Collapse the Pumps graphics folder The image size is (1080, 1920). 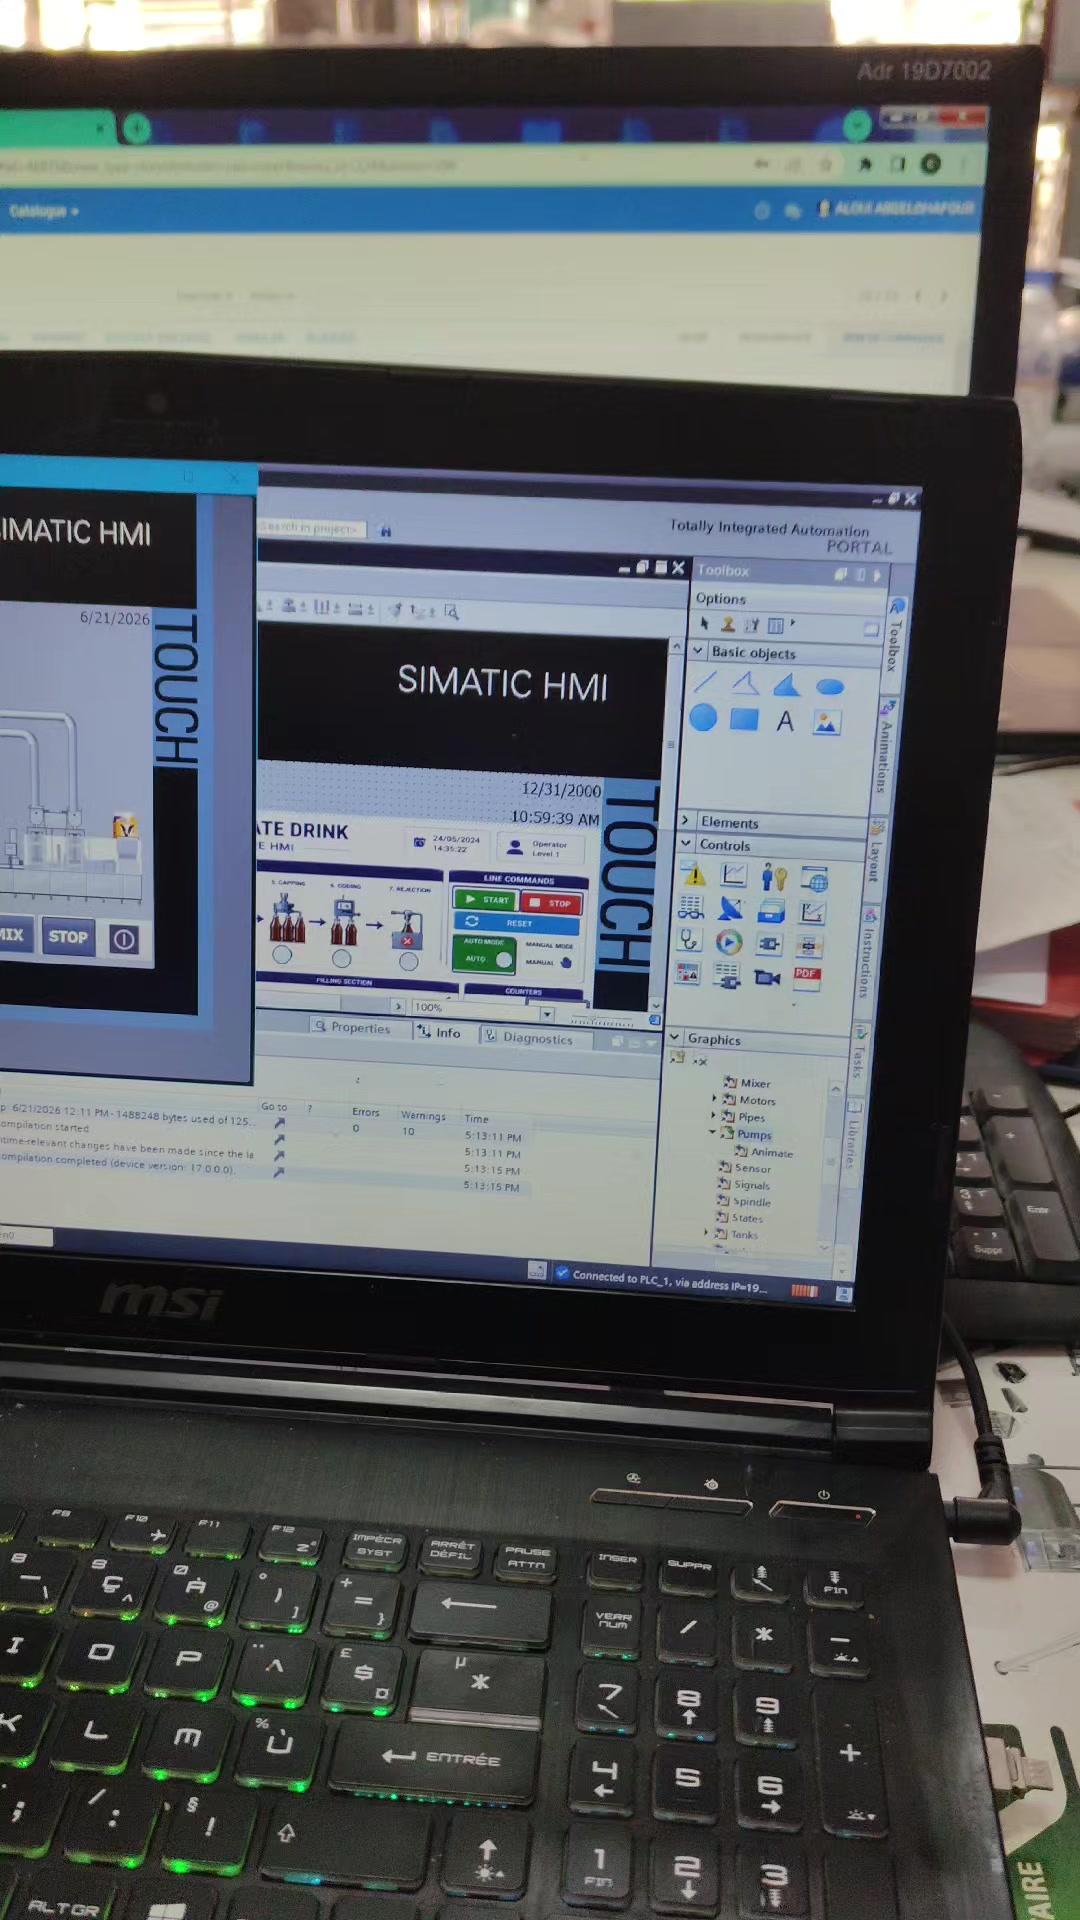pos(713,1132)
